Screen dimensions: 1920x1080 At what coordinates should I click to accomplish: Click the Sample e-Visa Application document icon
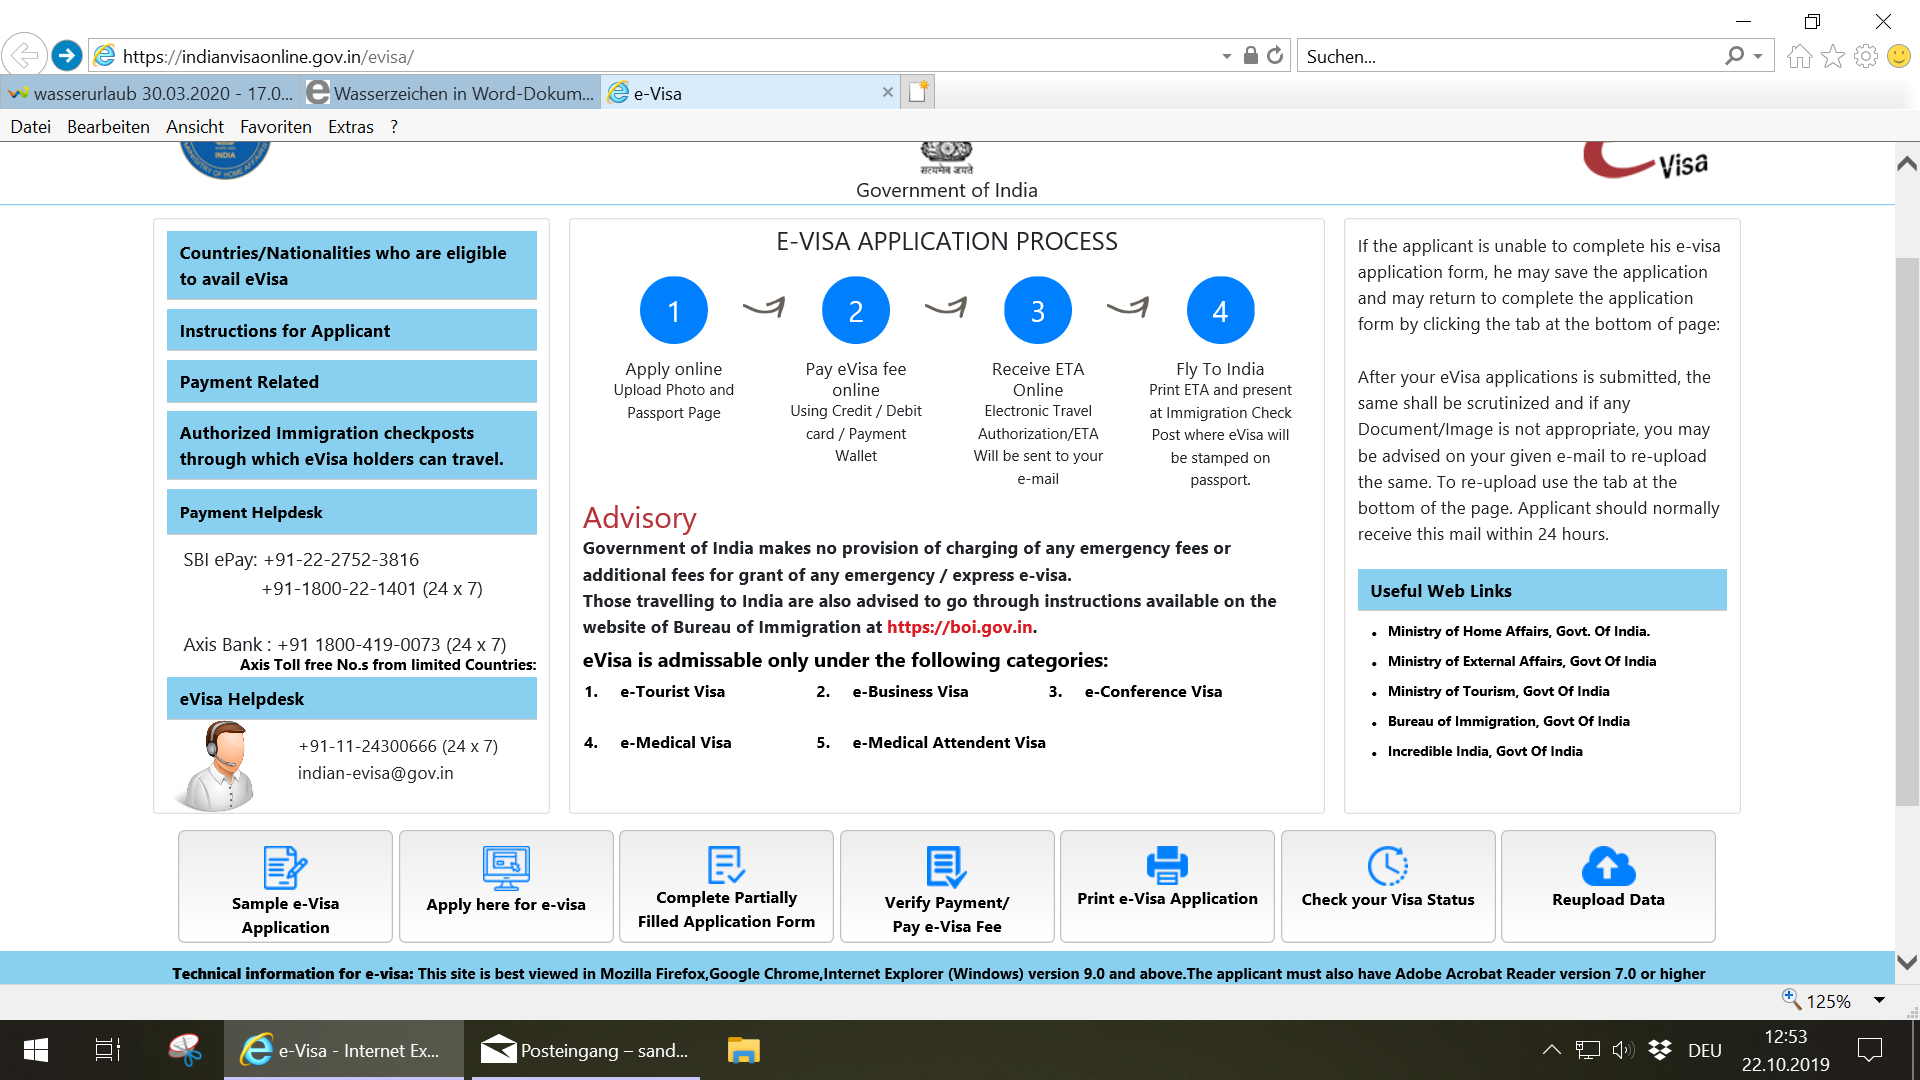pos(285,867)
